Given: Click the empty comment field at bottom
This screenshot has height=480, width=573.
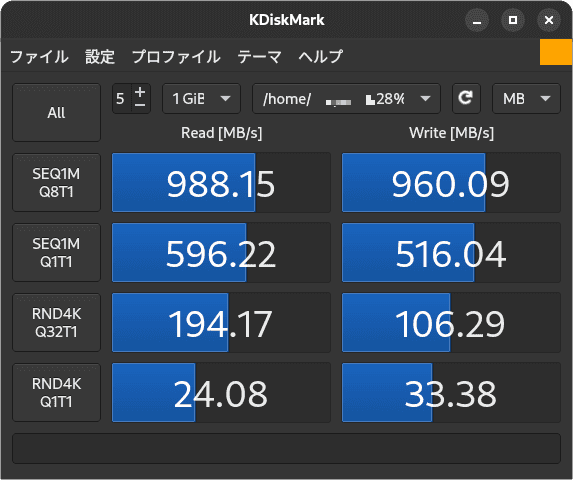Looking at the screenshot, I should tap(286, 449).
